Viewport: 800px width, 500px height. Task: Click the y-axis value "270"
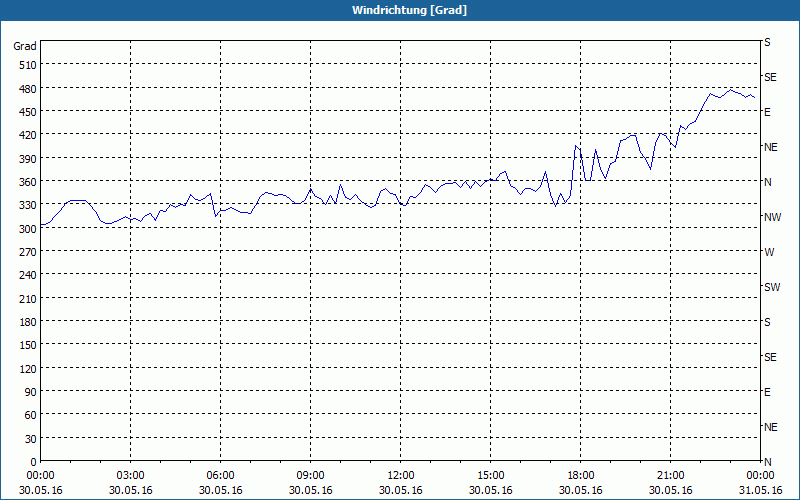[28, 252]
